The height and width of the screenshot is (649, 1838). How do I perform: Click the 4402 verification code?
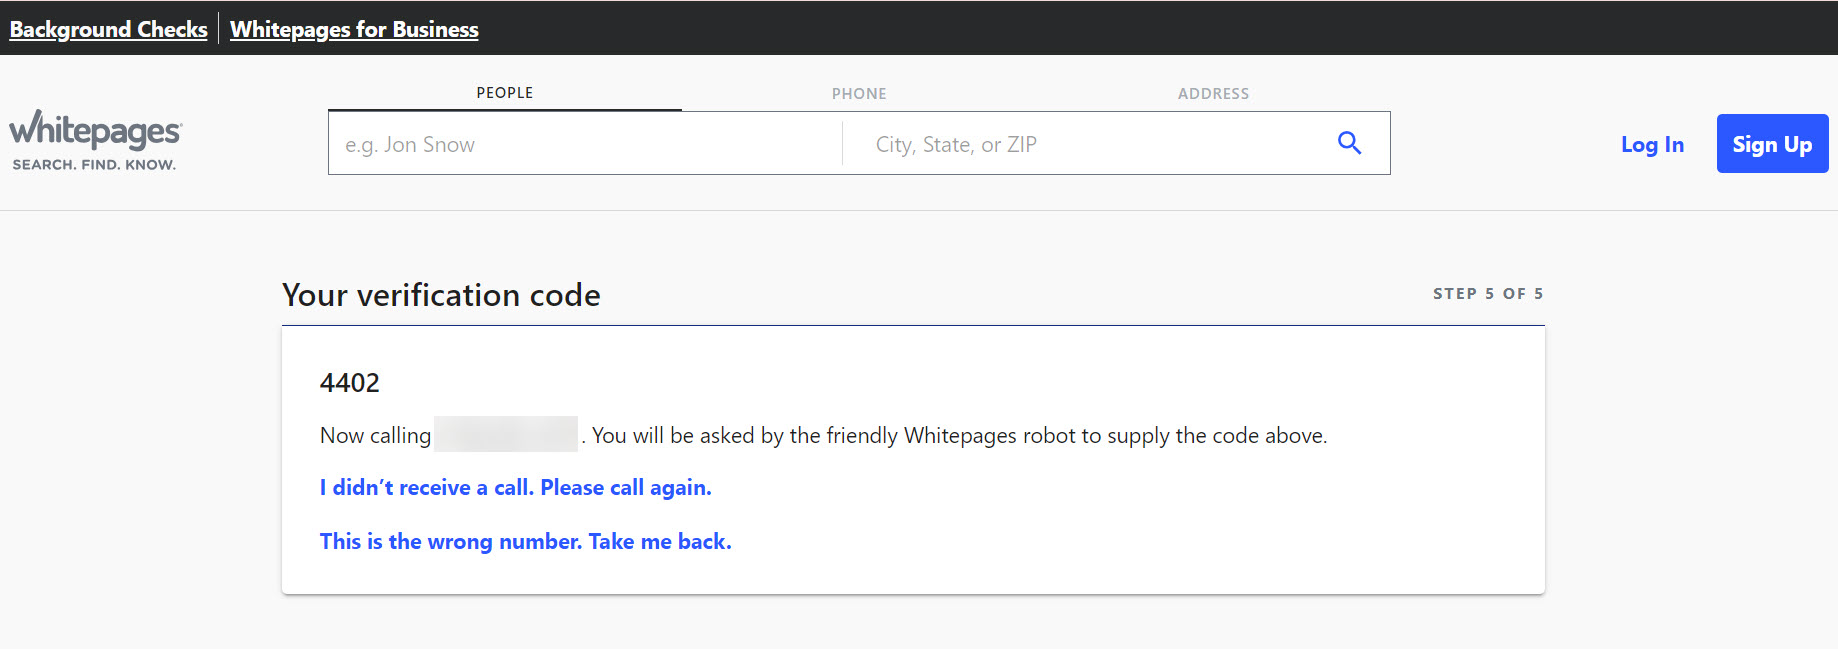click(350, 383)
